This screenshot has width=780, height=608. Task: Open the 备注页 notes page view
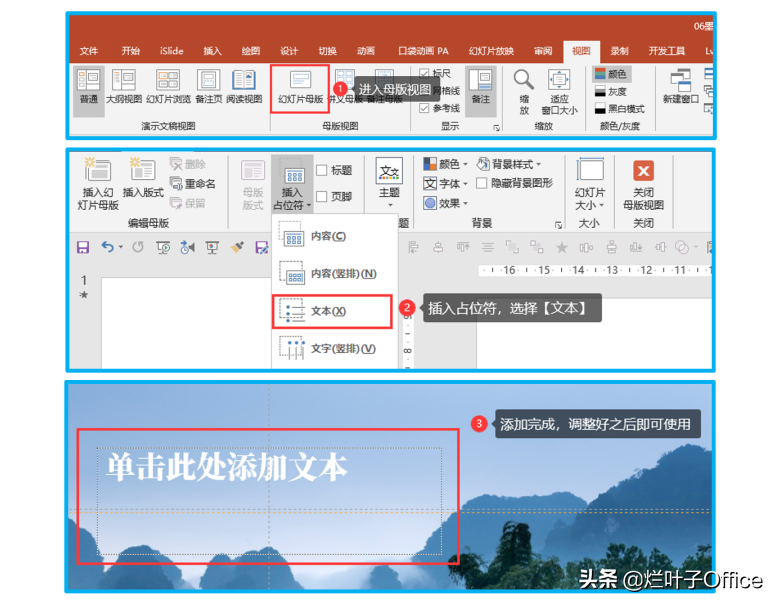pos(208,87)
